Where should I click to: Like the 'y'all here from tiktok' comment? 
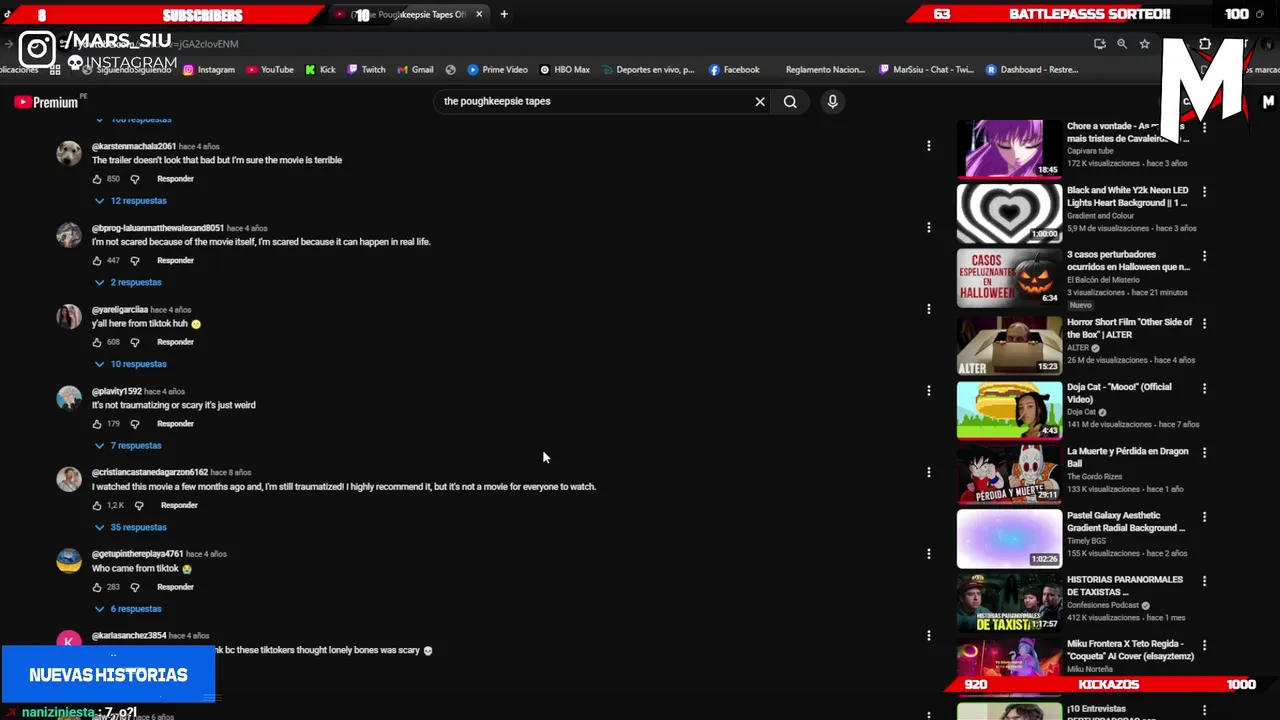pos(97,342)
